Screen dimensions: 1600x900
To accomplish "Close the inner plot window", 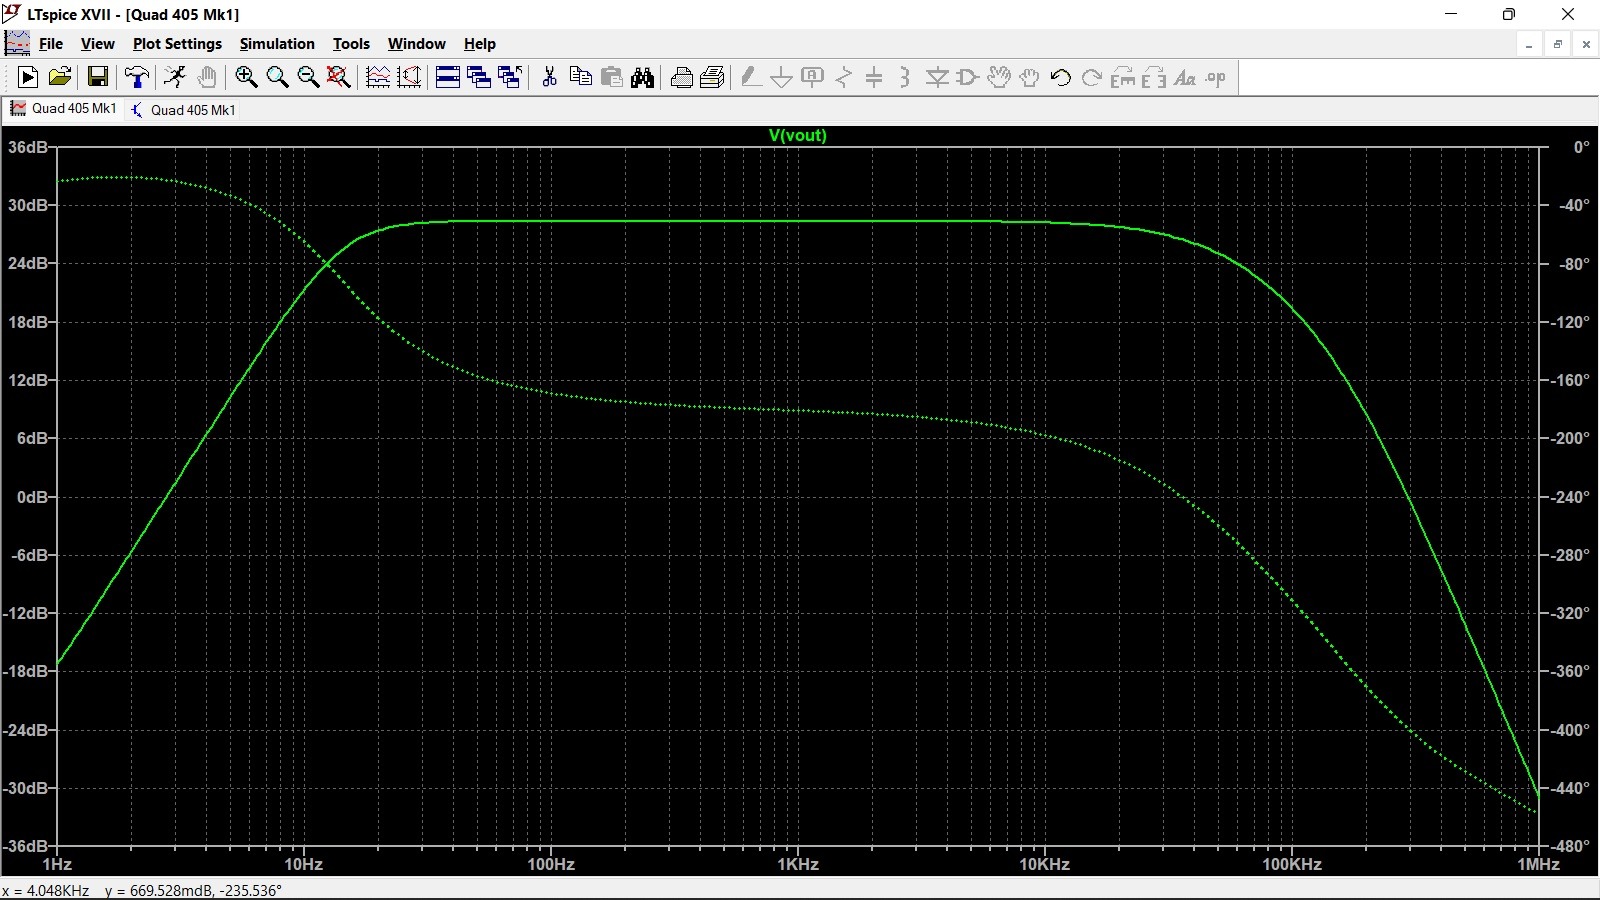I will pos(1586,44).
